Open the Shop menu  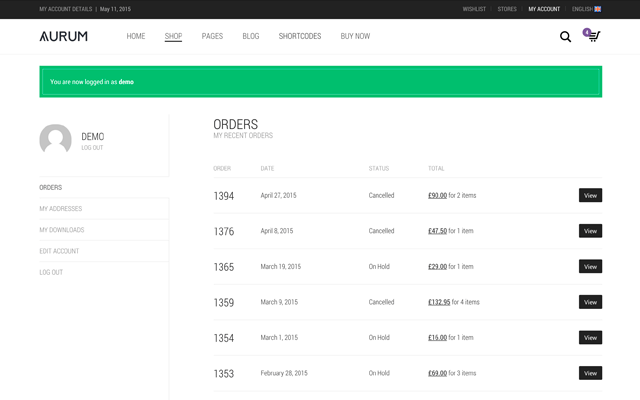point(173,36)
